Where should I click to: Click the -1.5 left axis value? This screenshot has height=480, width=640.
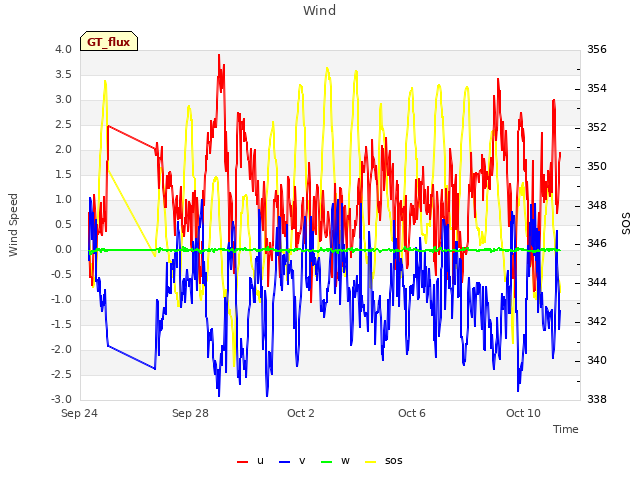(x=61, y=324)
